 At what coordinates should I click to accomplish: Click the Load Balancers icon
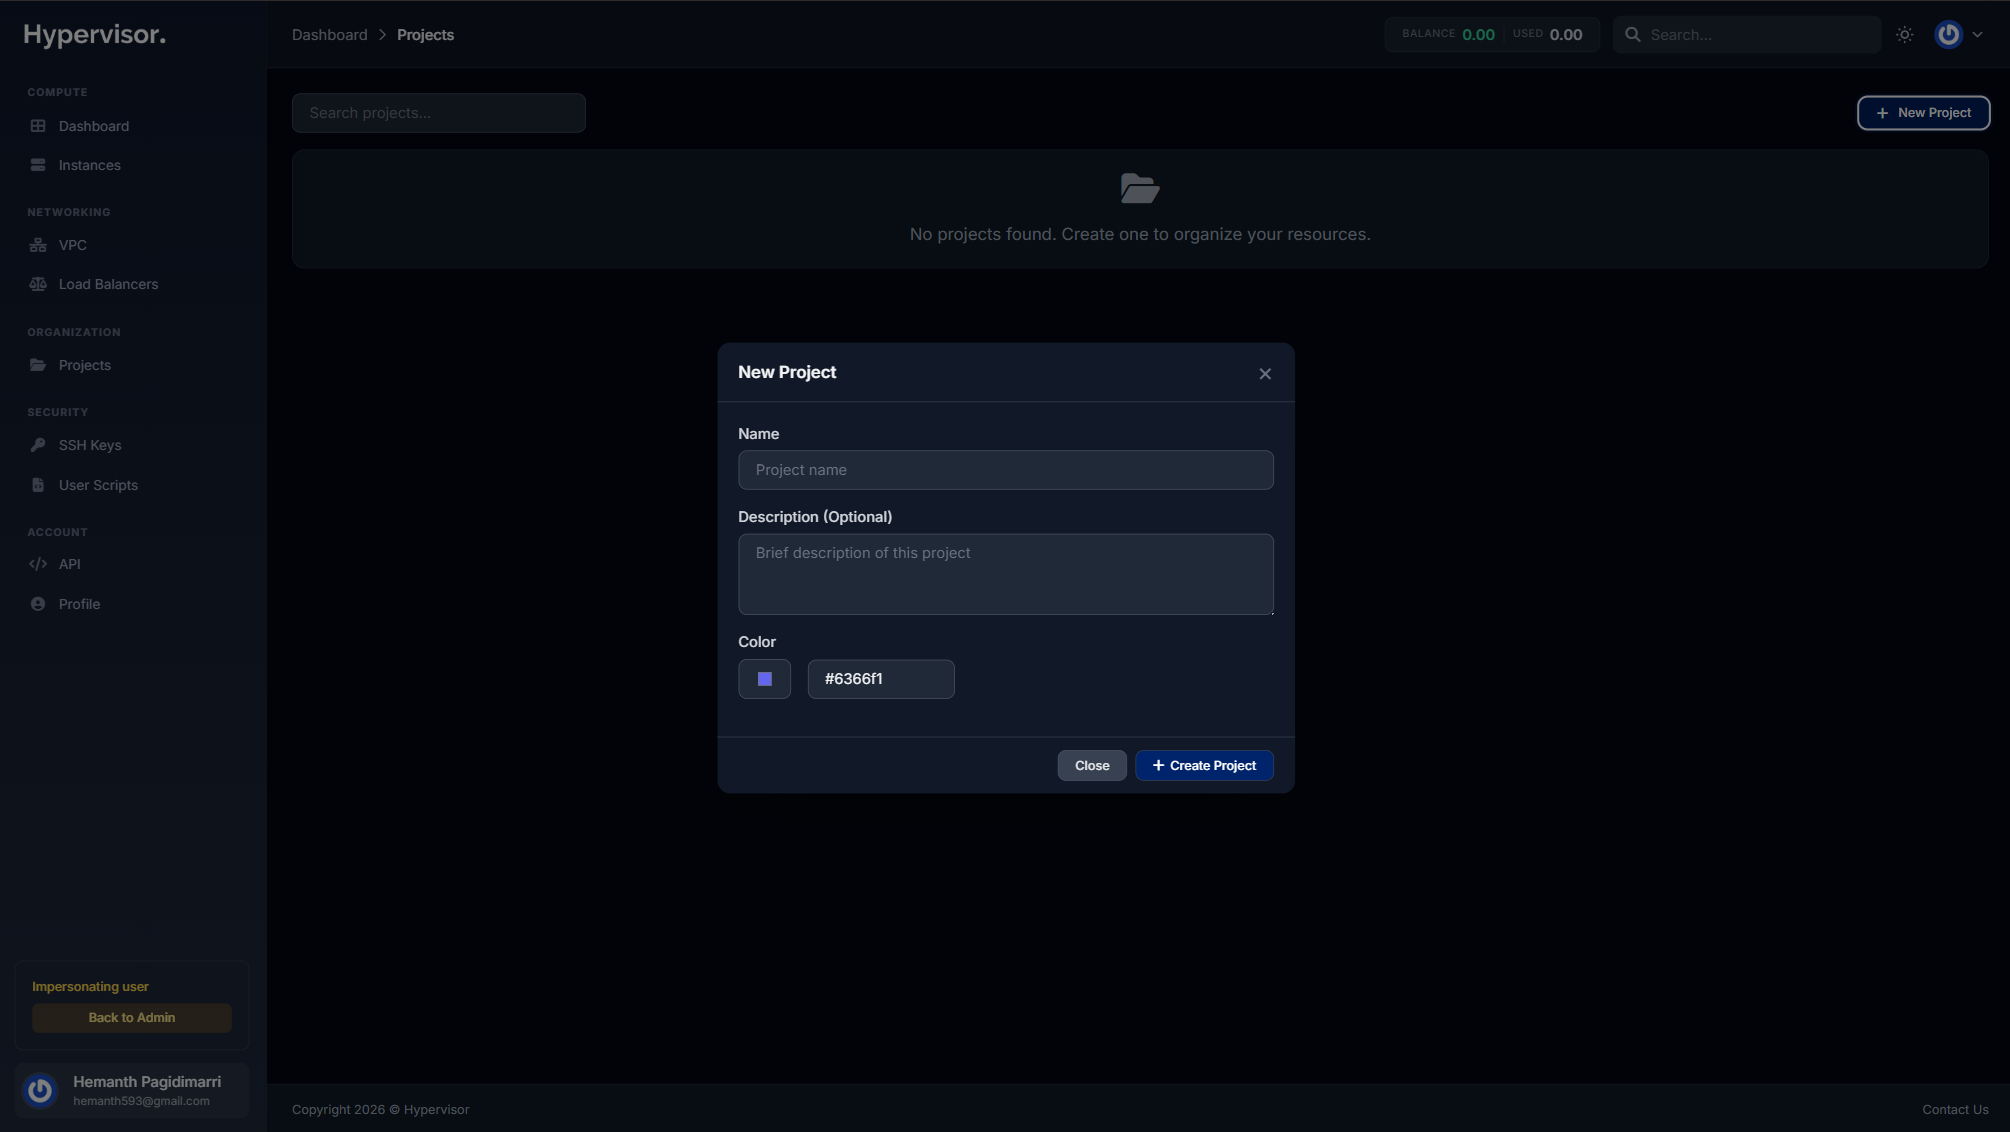point(37,284)
